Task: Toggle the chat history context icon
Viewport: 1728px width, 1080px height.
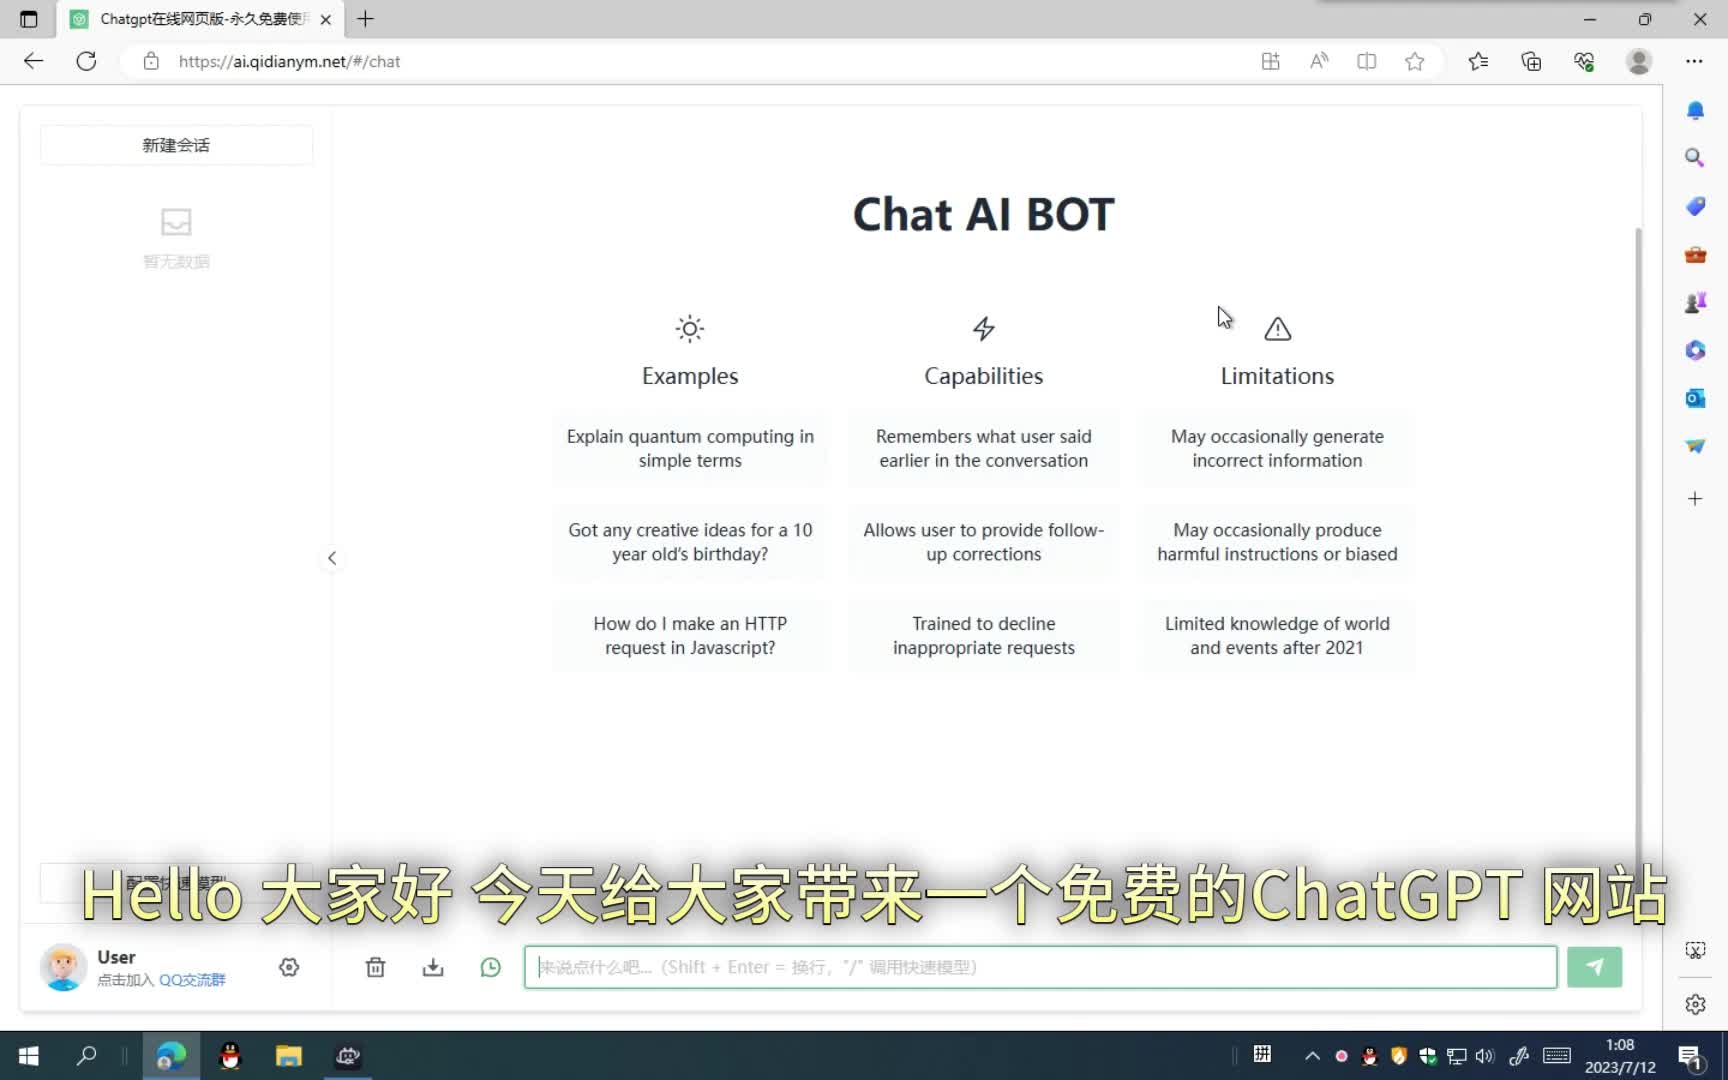Action: coord(490,967)
